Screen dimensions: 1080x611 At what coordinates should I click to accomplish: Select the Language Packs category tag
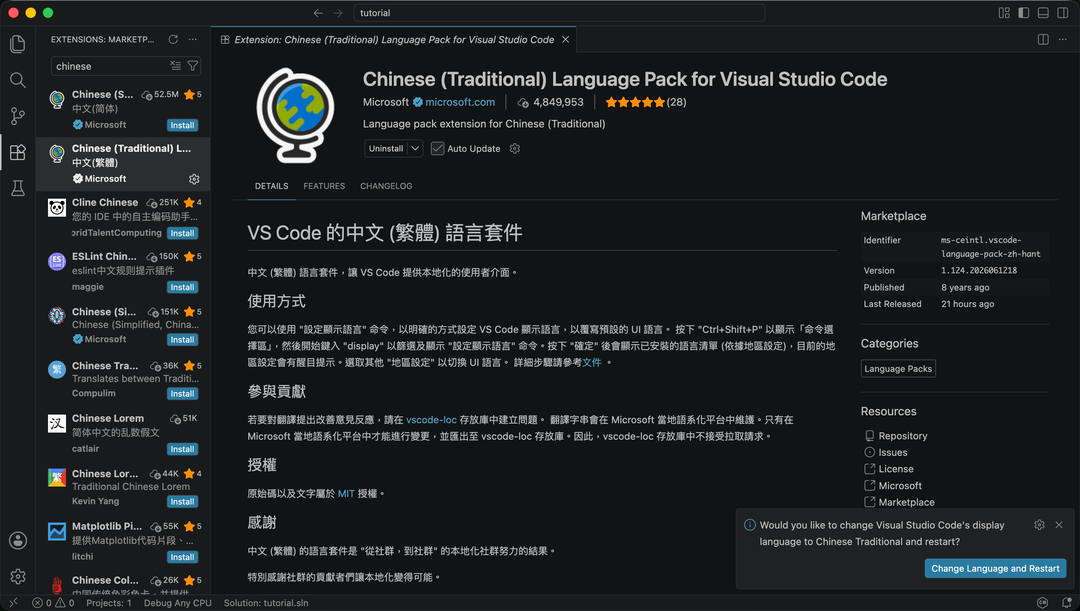click(898, 369)
